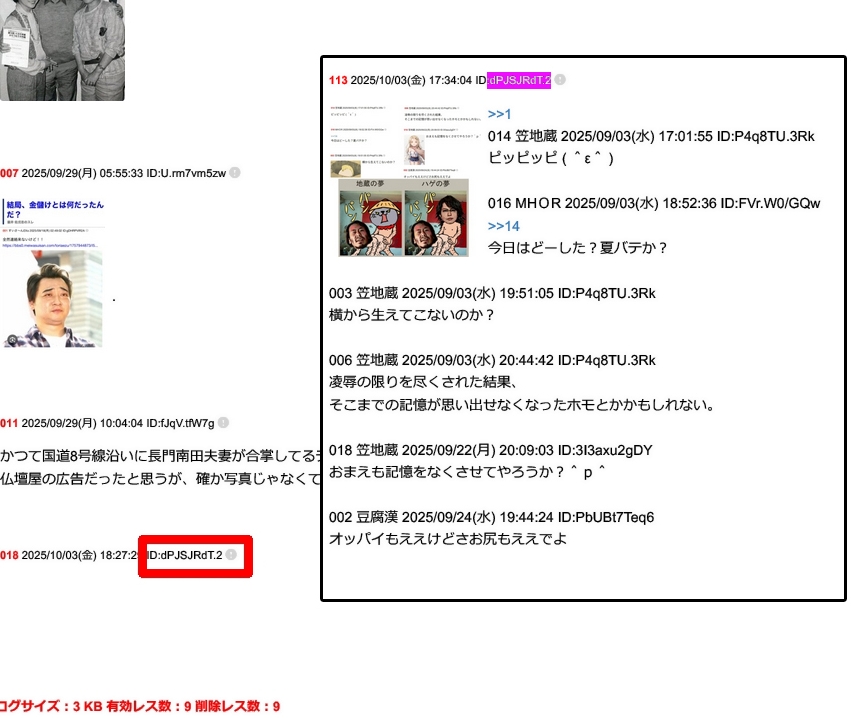Viewport: 853px width, 718px height.
Task: Open the man's photo thumbnail in post 007
Action: [x=52, y=297]
